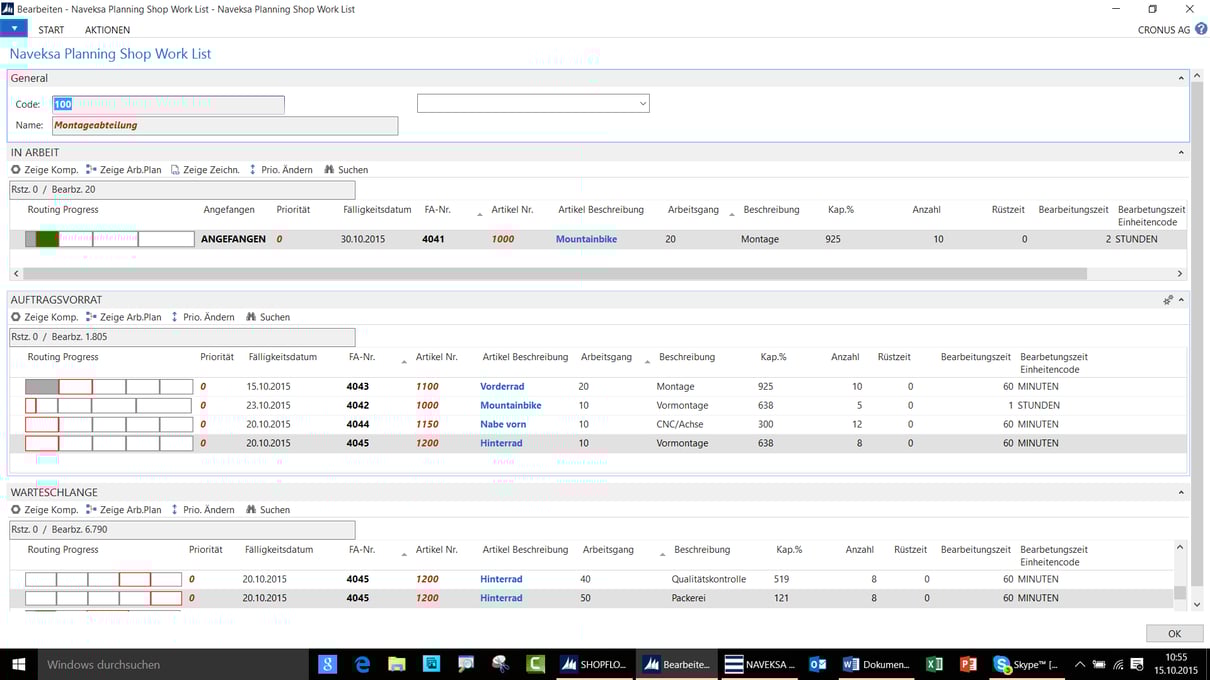
Task: Collapse the WARTESCHLANGE panel via its chevron
Action: click(x=1181, y=491)
